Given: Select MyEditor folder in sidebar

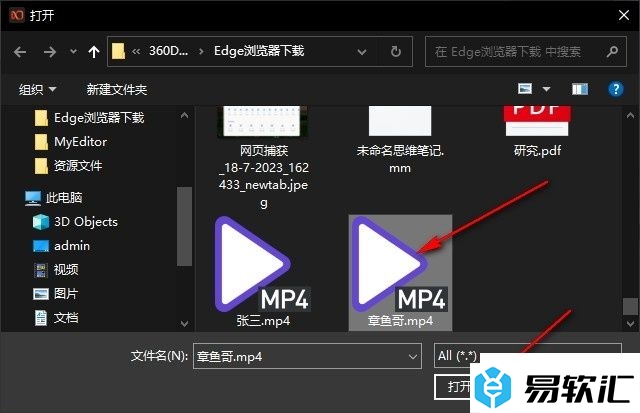Looking at the screenshot, I should (70, 142).
